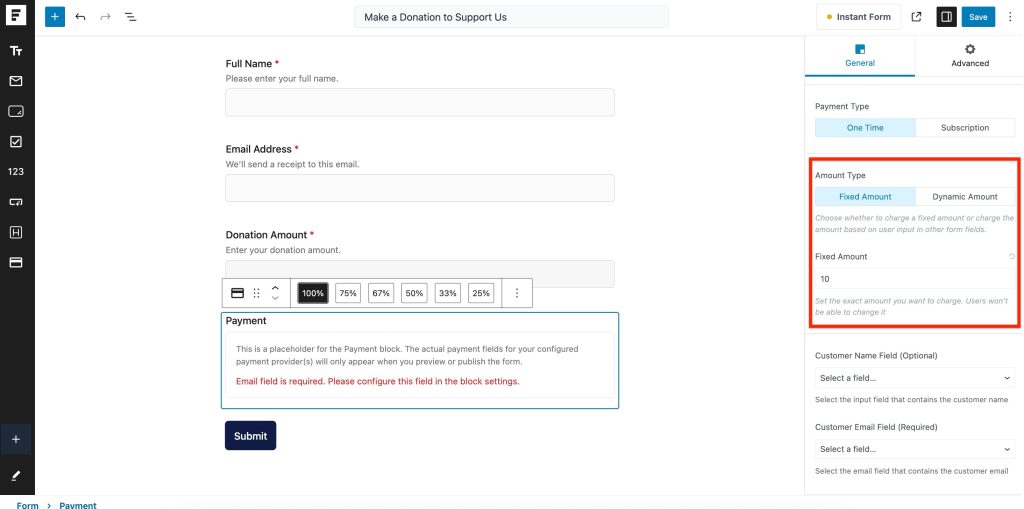
Task: Open the document overview list icon
Action: pos(131,17)
